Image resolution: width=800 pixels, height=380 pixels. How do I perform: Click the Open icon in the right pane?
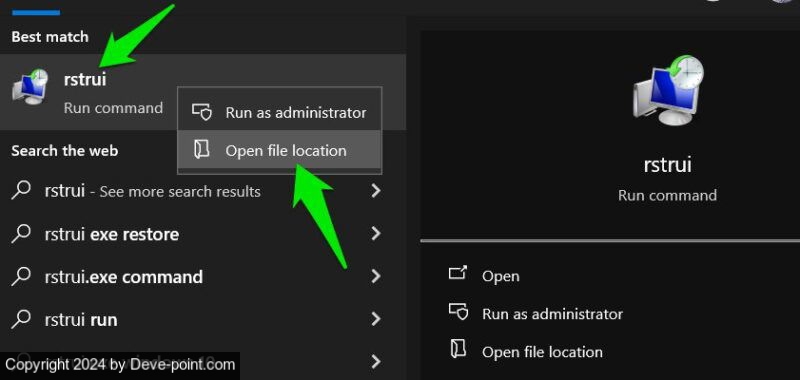458,273
